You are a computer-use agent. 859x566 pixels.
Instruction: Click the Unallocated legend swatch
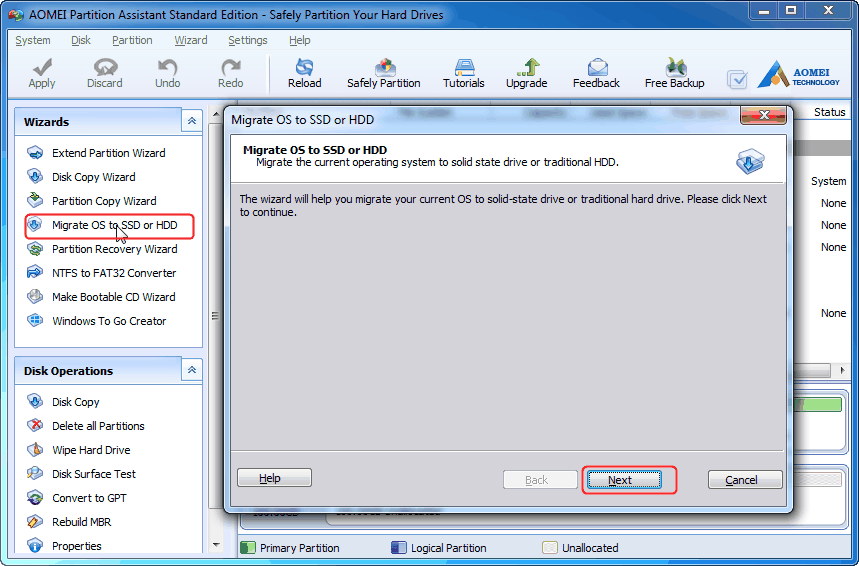point(549,547)
